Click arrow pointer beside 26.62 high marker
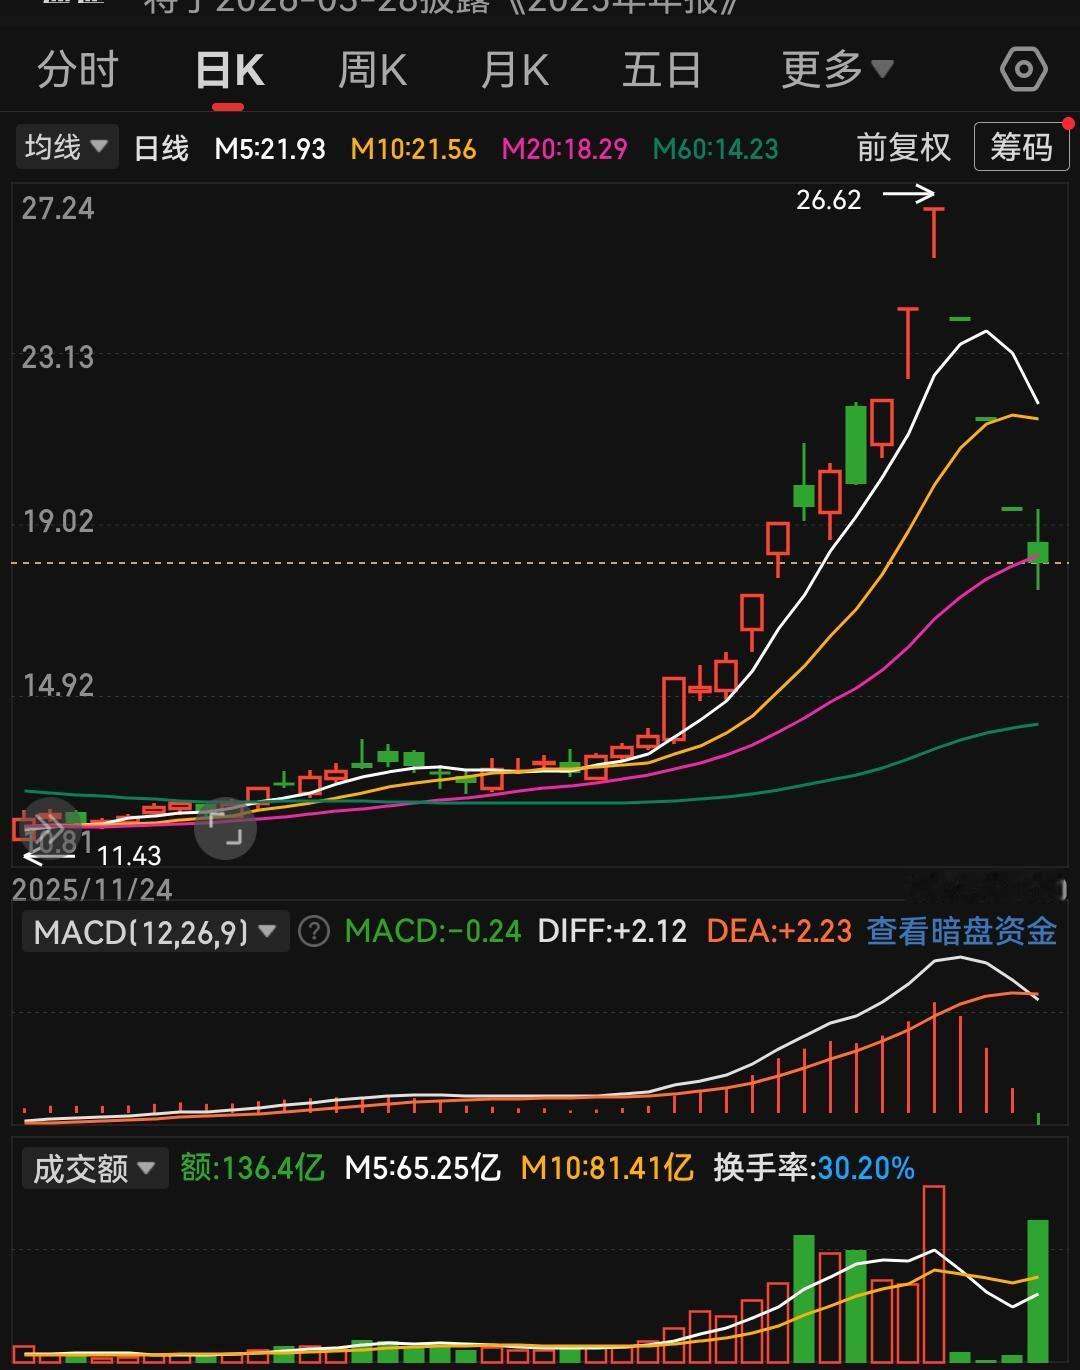 pyautogui.click(x=908, y=195)
